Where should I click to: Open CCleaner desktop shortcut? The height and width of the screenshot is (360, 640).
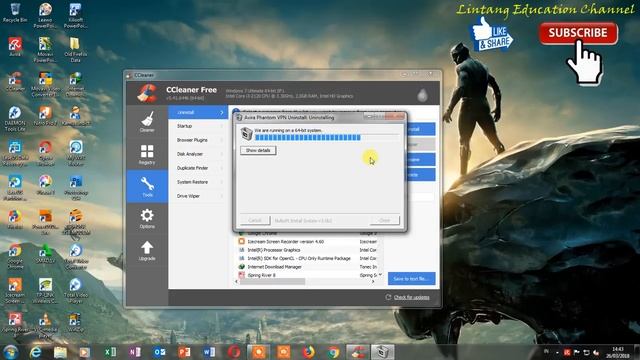coord(15,81)
